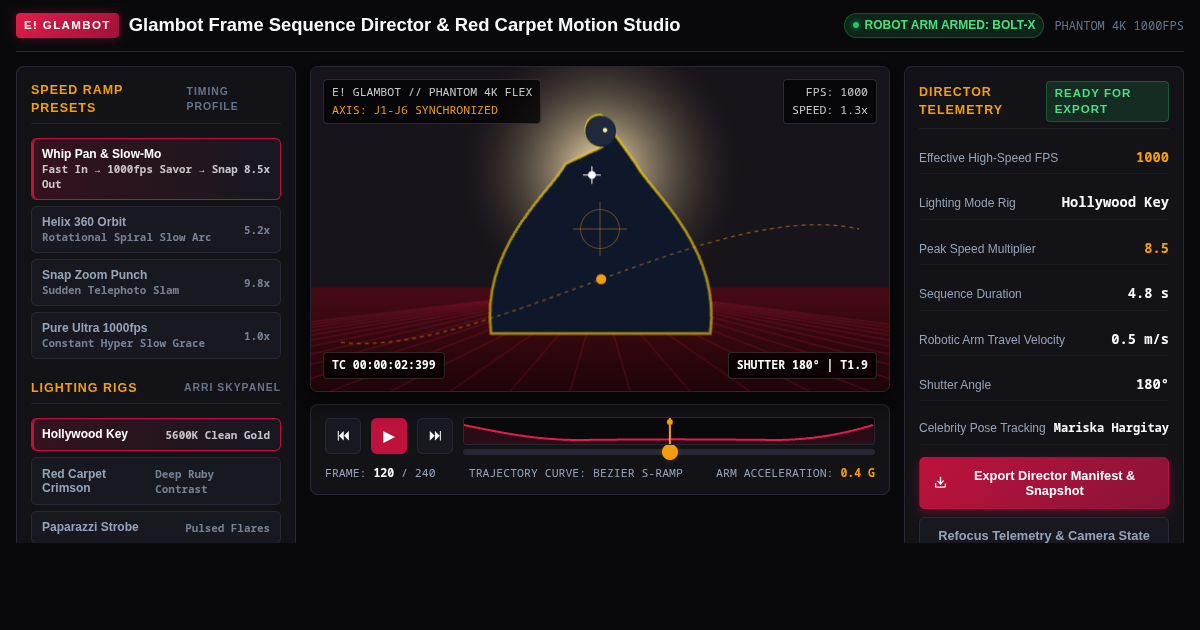This screenshot has width=1200, height=630.
Task: Select the Pure Ultra 1000fps preset
Action: [x=156, y=335]
